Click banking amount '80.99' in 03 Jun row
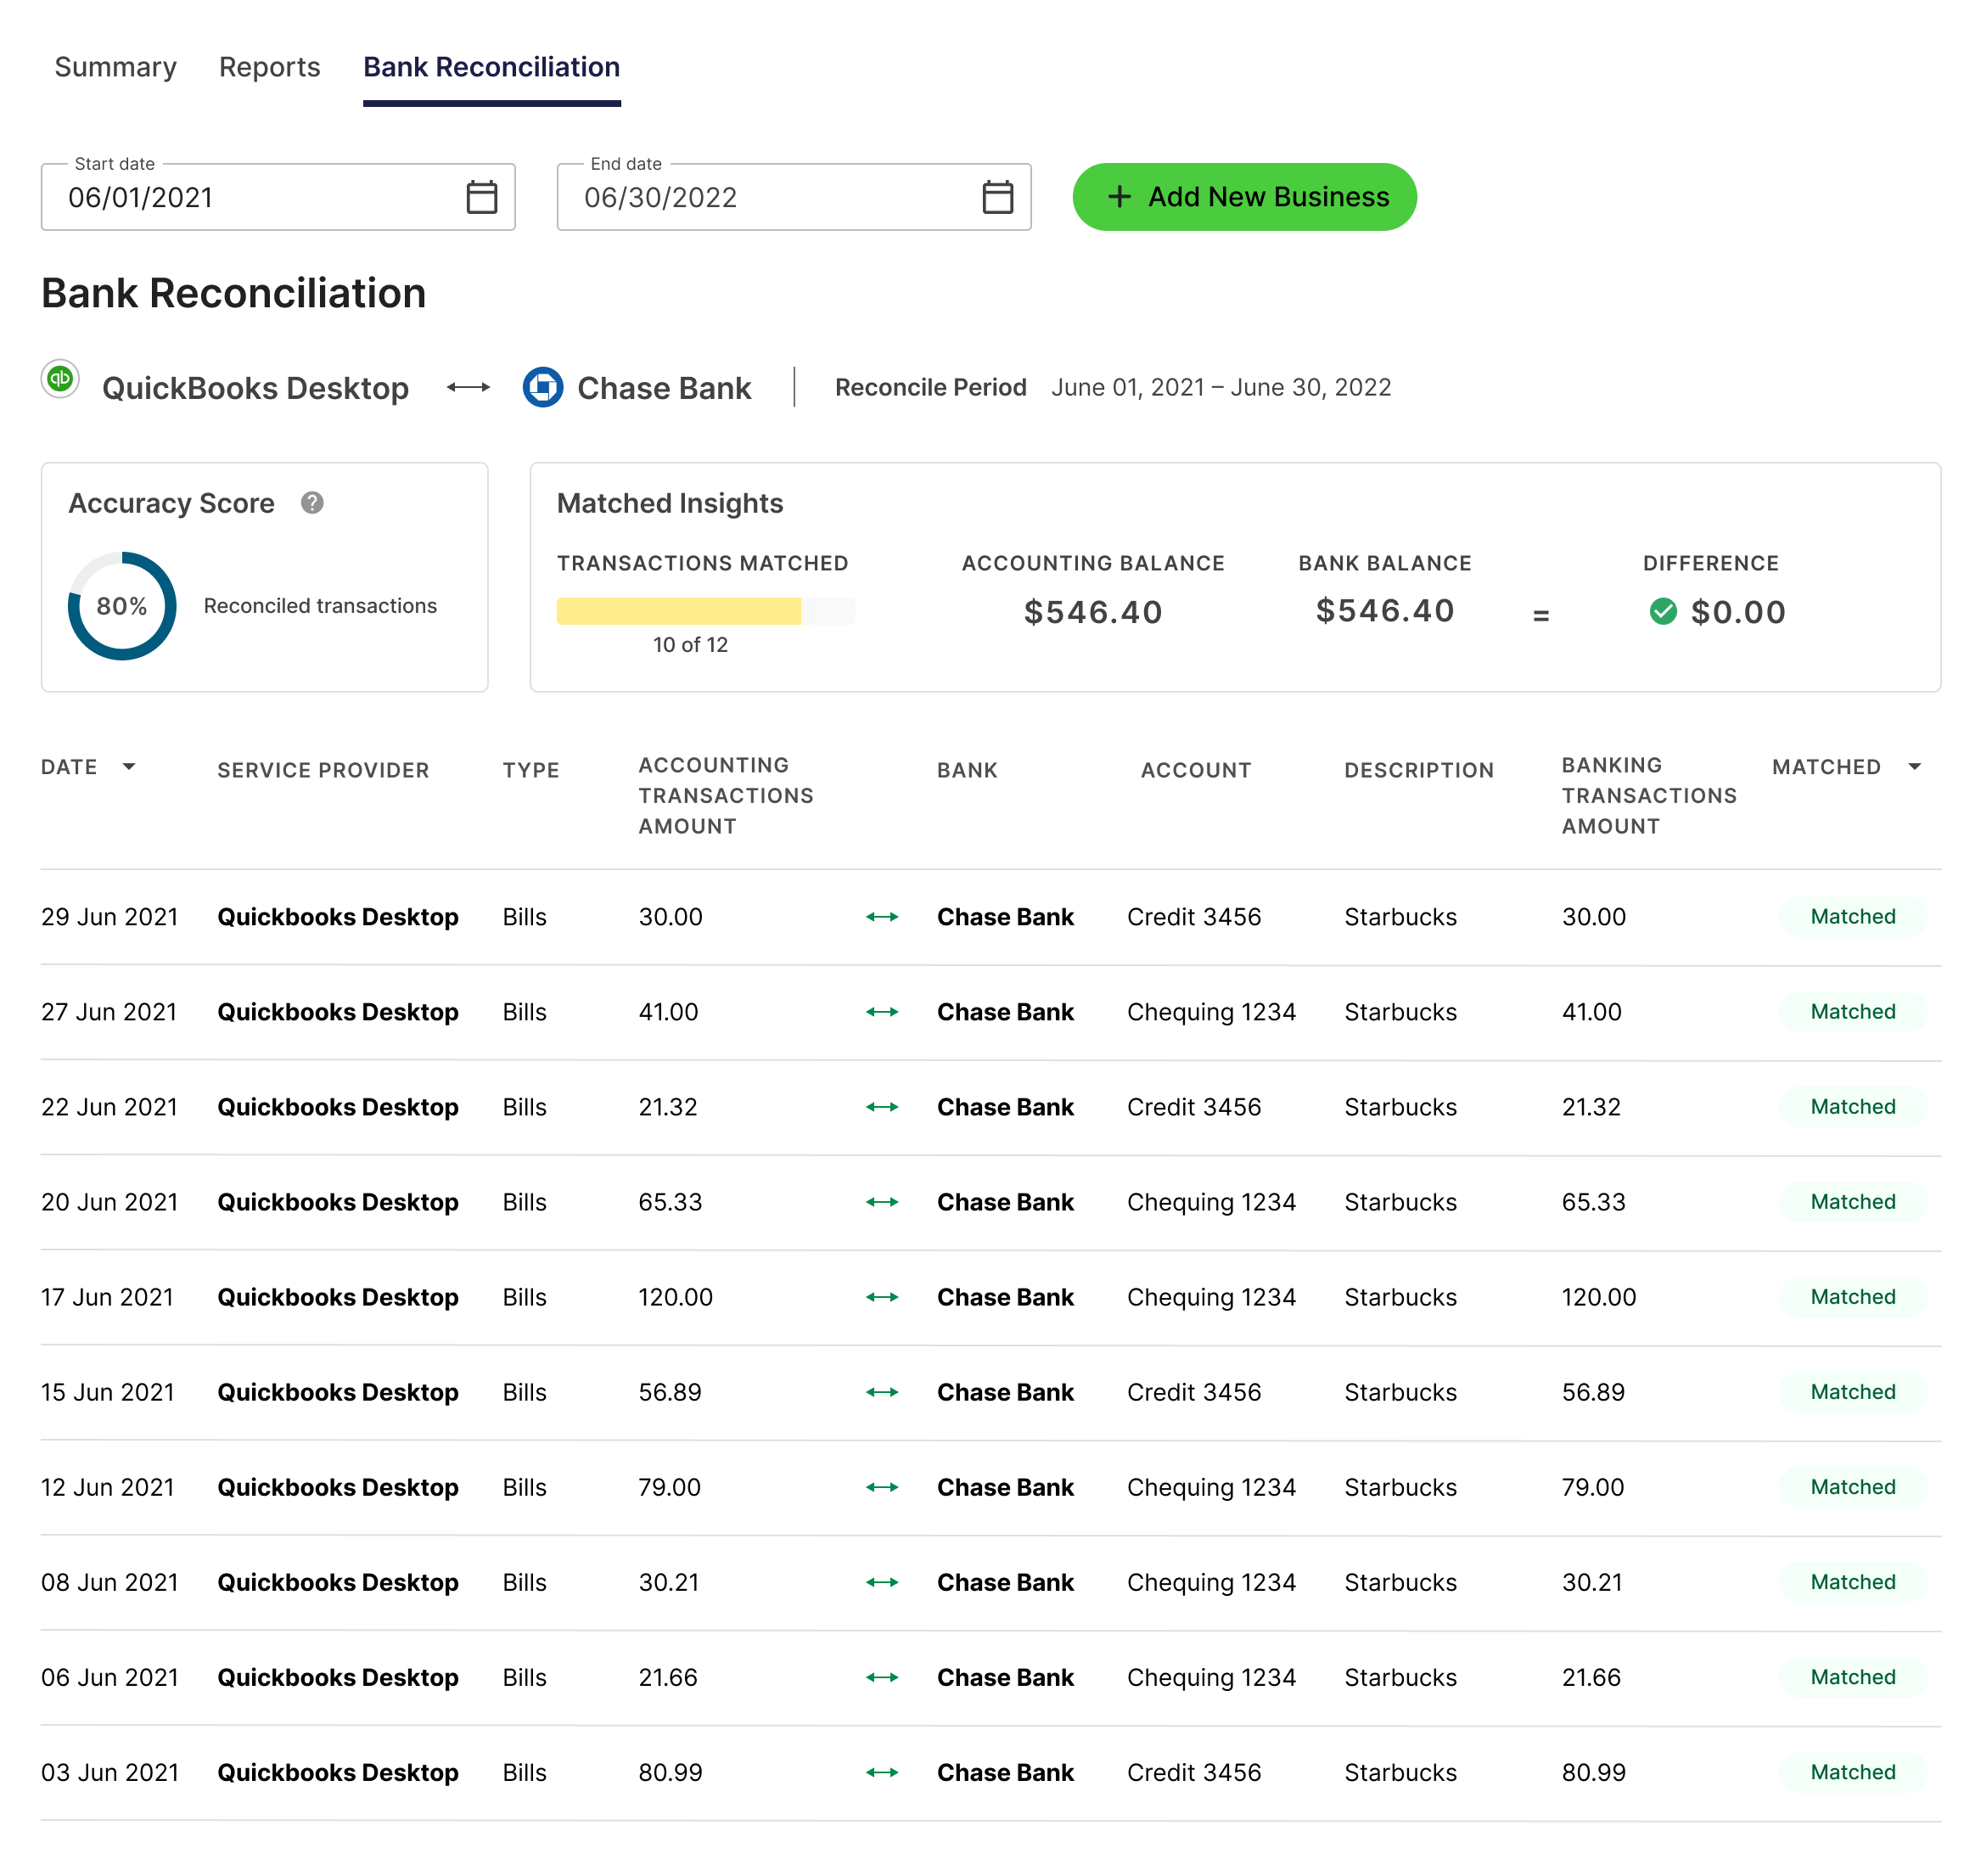Viewport: 1981px width, 1876px height. coord(1593,1772)
